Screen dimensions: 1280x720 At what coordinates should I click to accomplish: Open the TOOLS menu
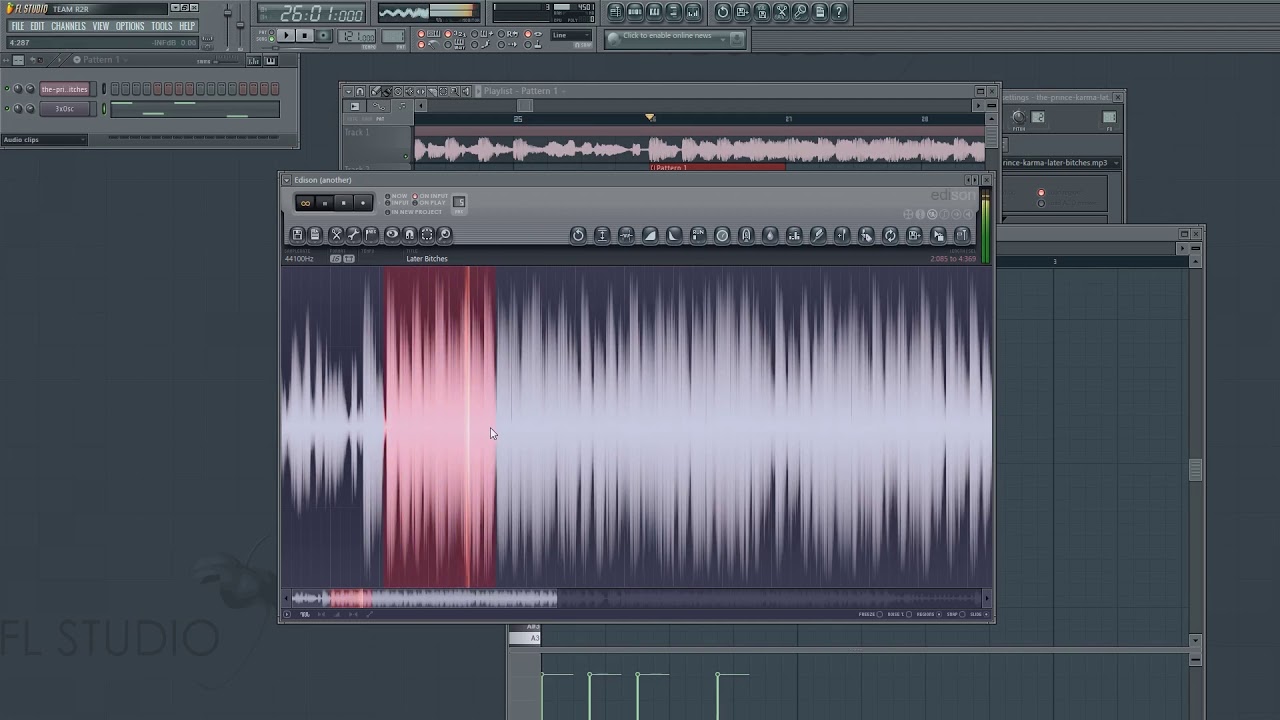tap(162, 26)
